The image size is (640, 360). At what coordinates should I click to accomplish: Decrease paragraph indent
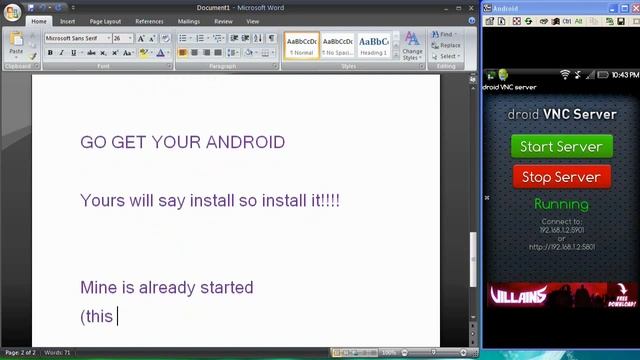[x=234, y=38]
